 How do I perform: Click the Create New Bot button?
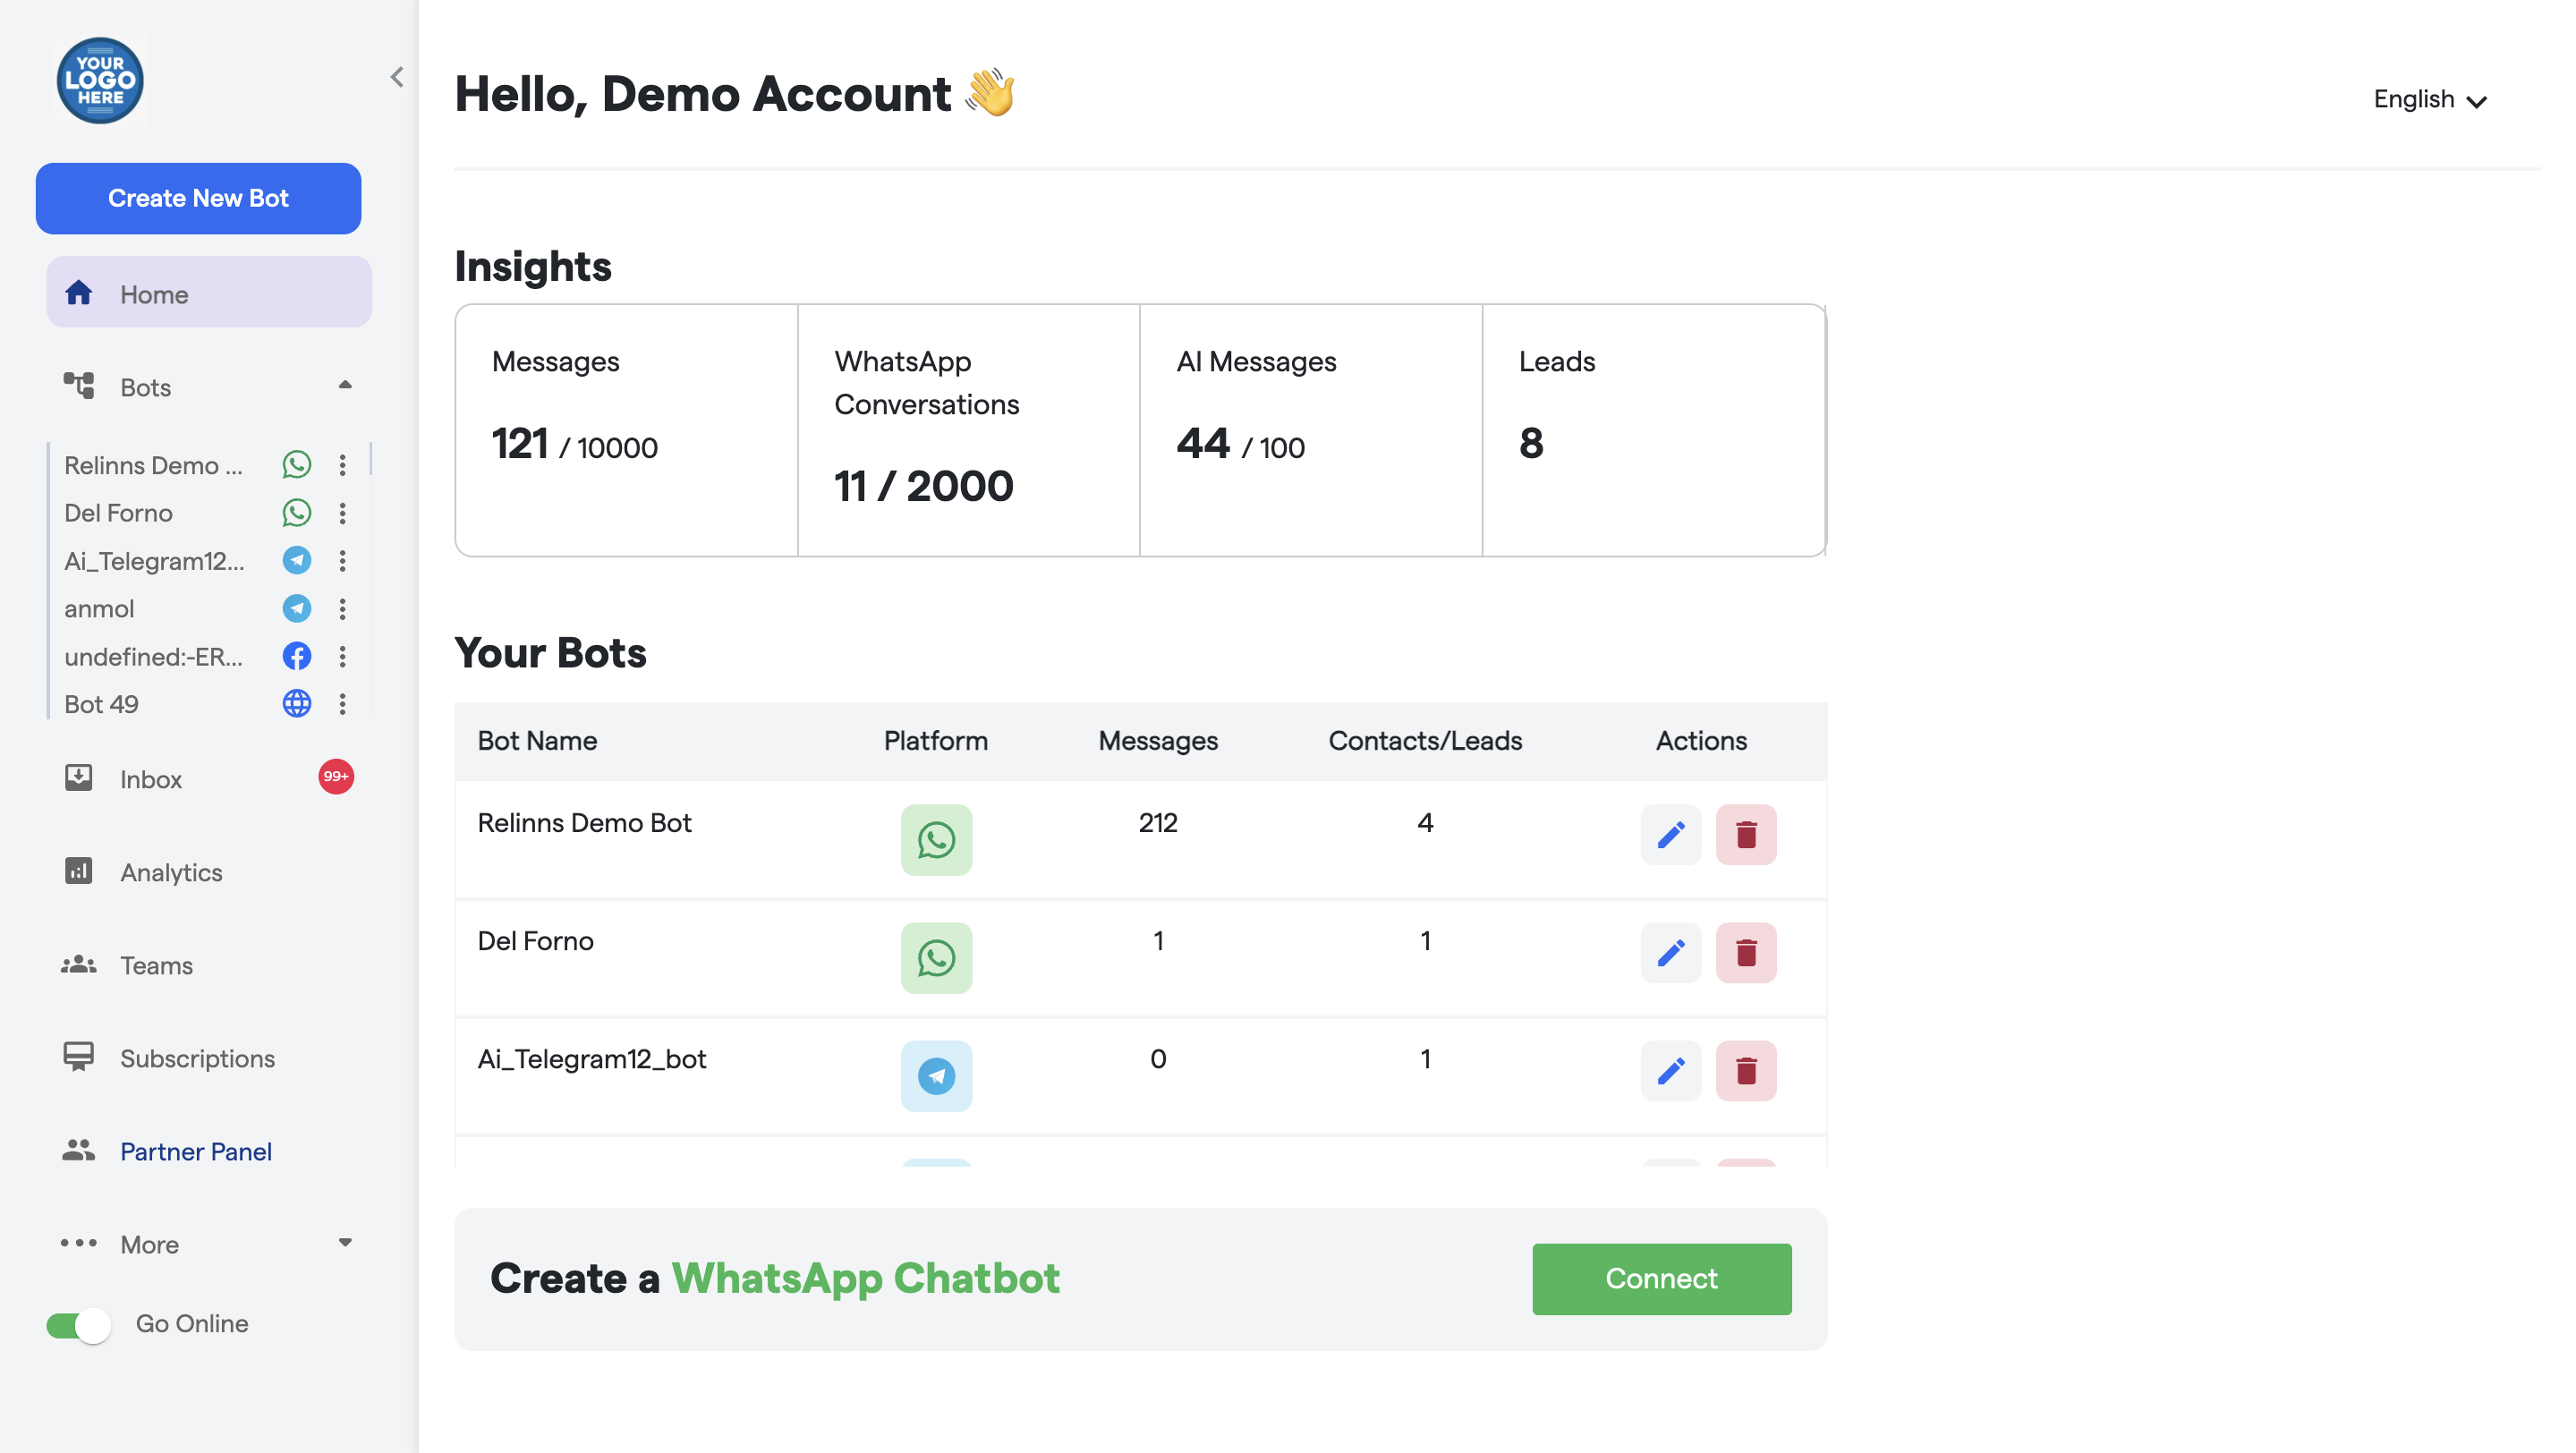click(198, 198)
